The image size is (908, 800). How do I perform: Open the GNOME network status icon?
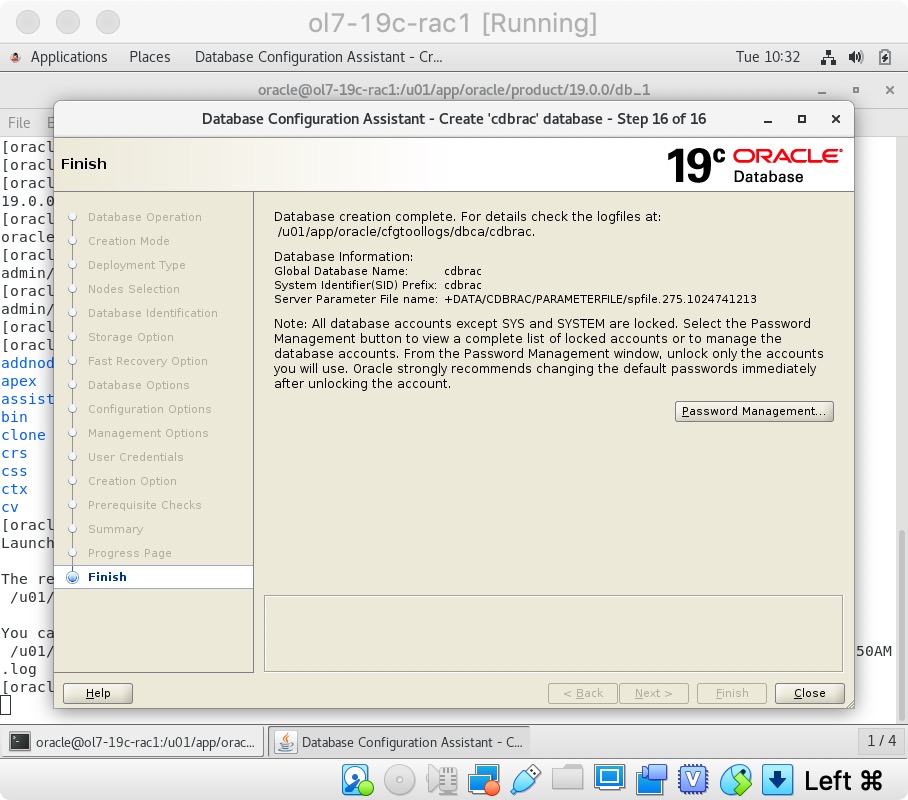828,57
